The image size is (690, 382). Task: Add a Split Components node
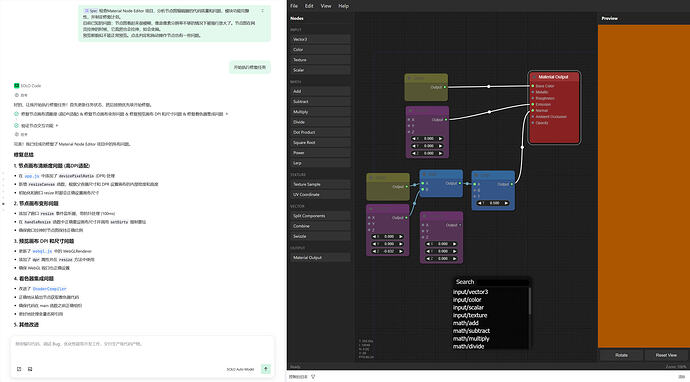point(320,216)
